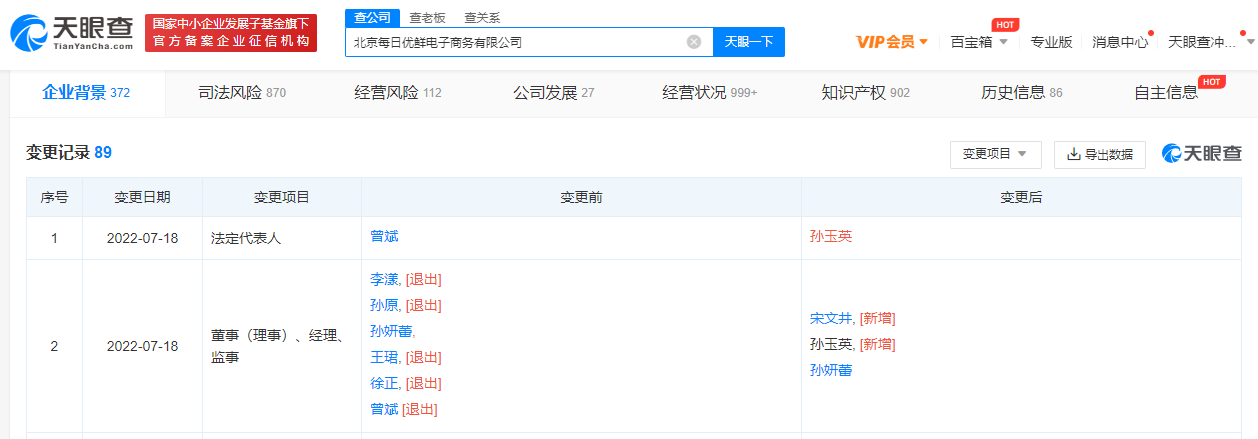Open the 徐正 person link

[x=385, y=383]
